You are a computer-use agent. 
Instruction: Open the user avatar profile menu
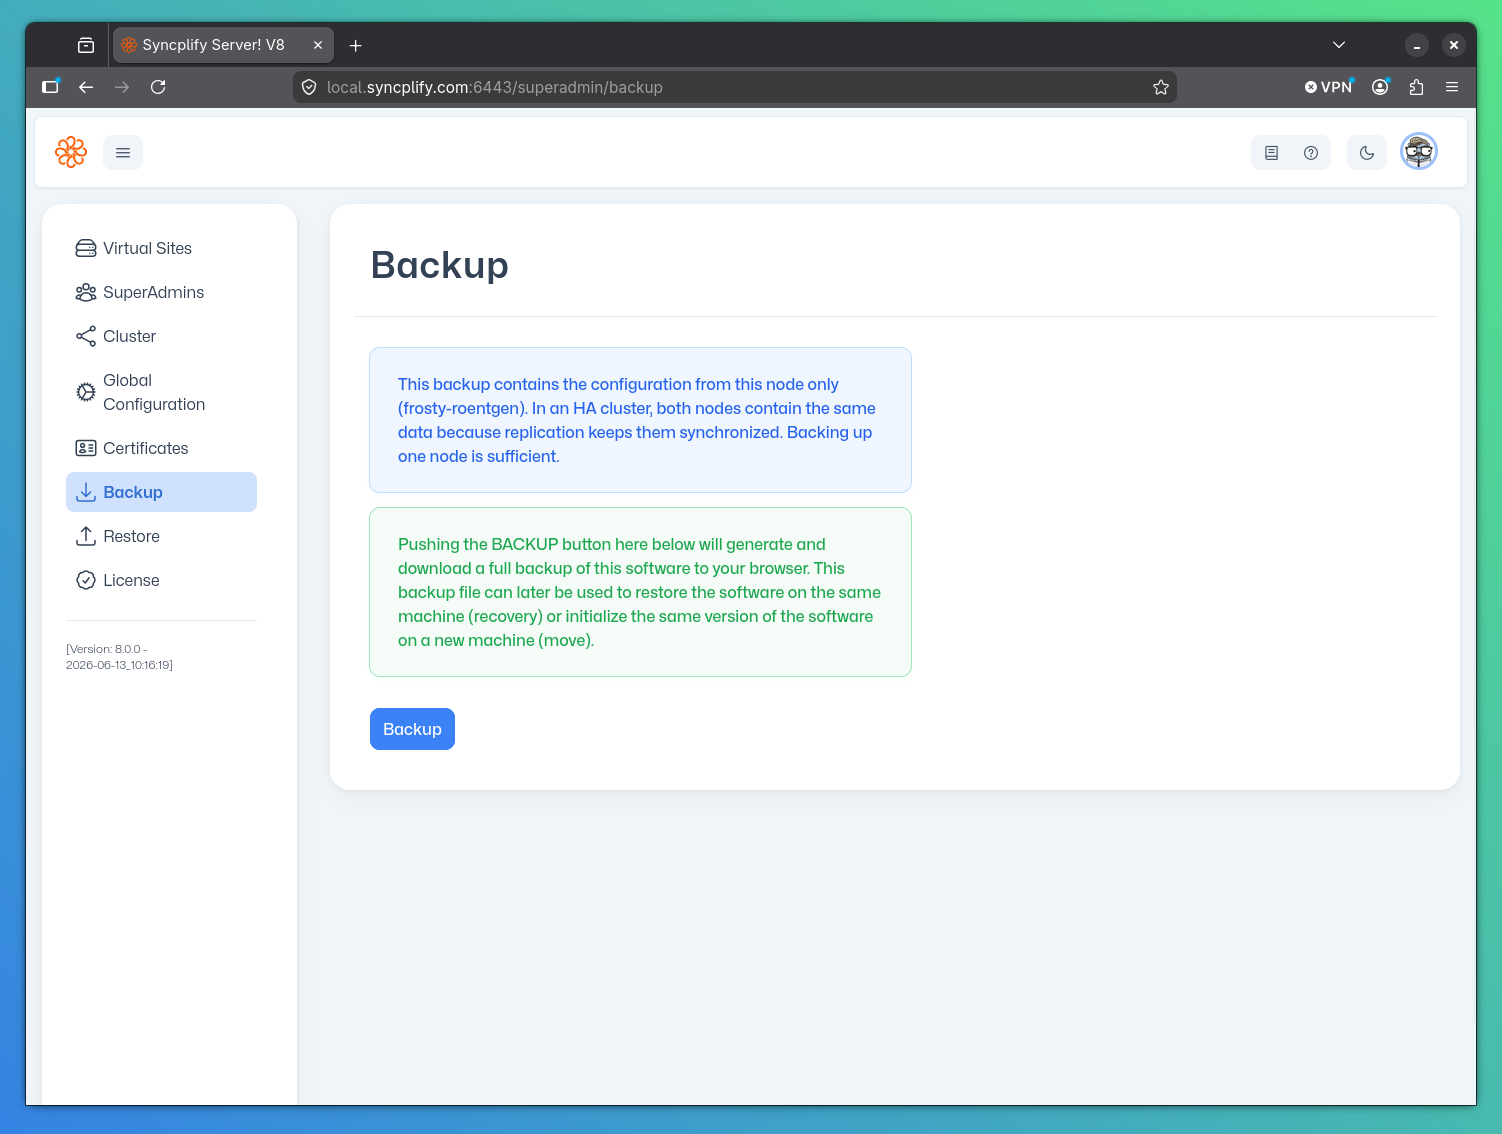(x=1419, y=152)
